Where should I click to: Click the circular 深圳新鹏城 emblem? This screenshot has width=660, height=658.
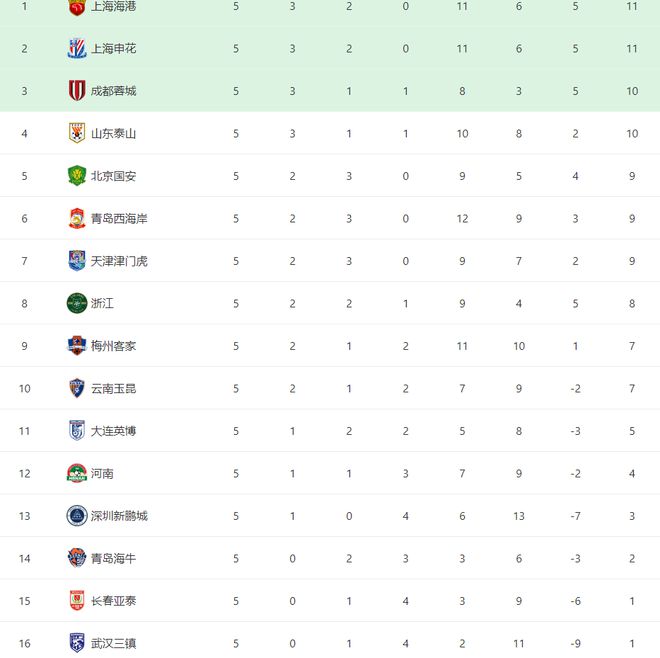pos(77,516)
